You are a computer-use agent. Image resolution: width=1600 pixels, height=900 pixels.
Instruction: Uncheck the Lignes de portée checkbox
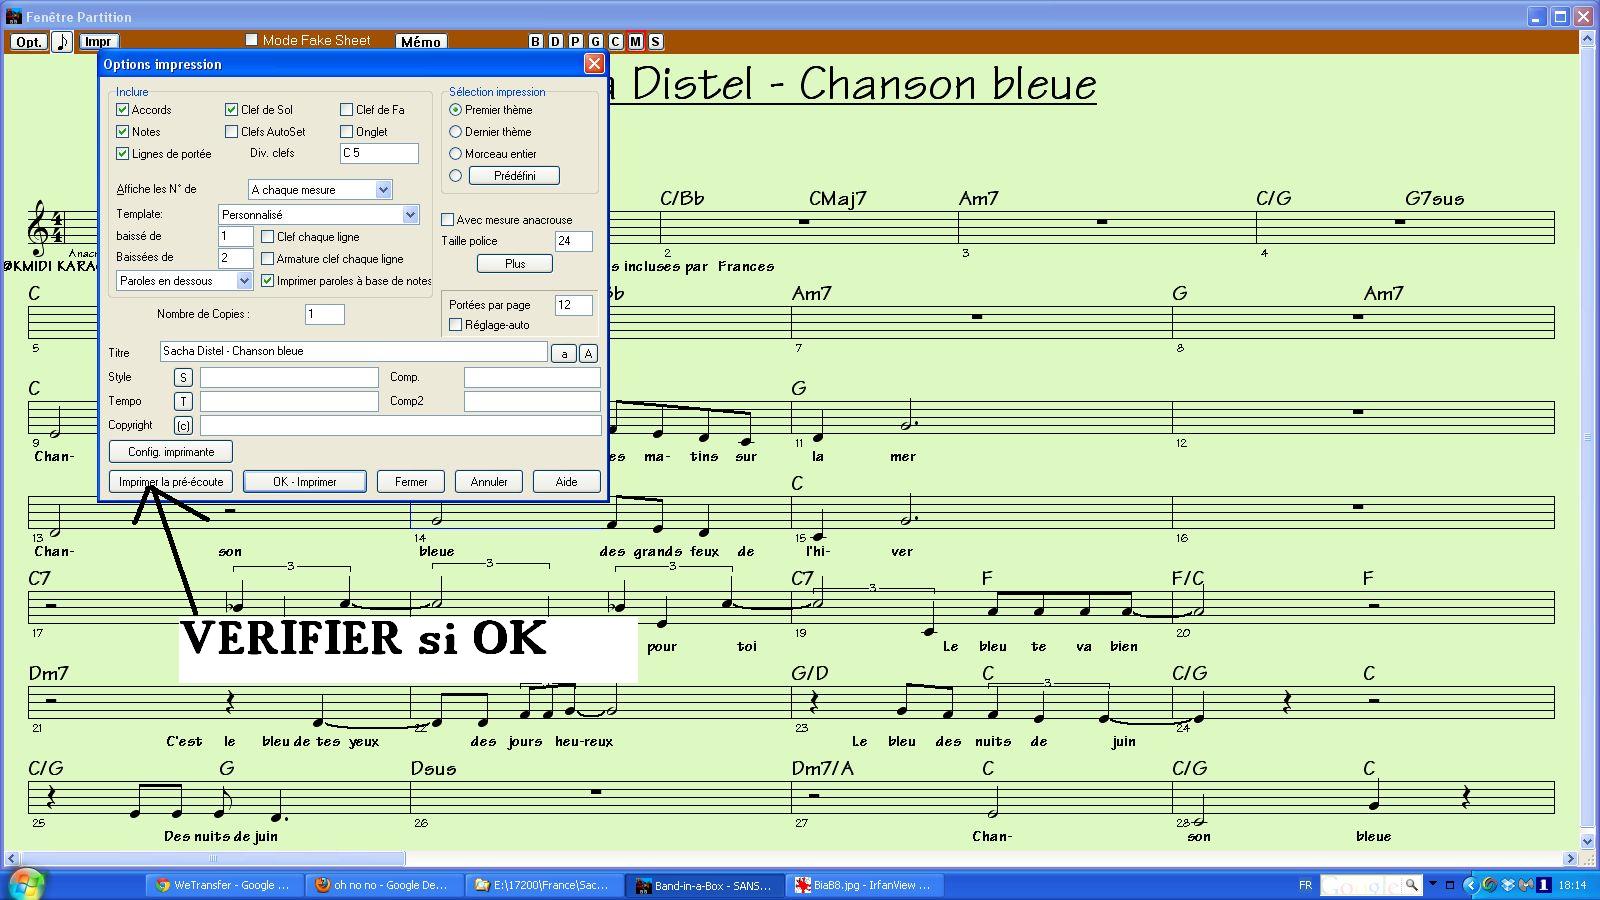tap(122, 154)
